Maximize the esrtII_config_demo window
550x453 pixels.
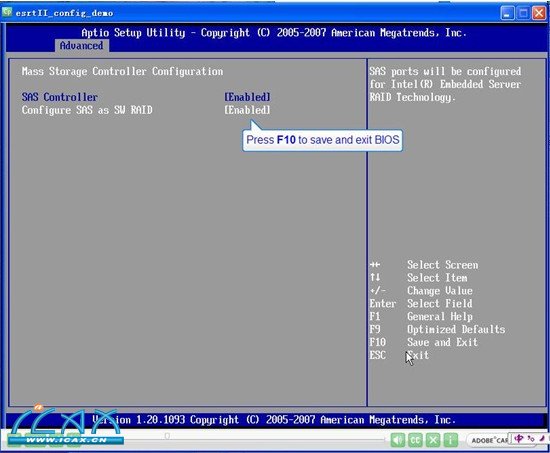click(523, 13)
